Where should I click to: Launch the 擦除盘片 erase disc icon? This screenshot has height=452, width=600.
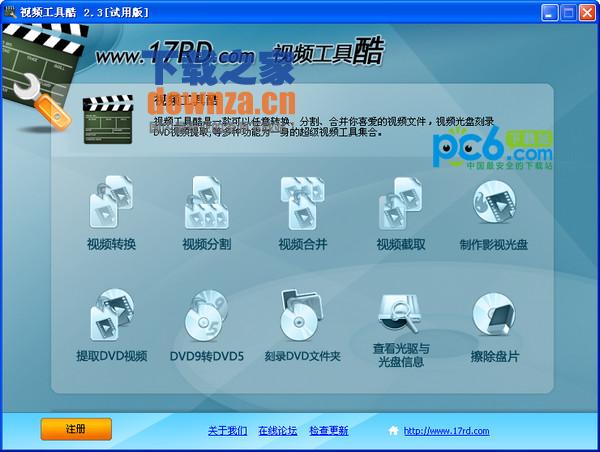click(x=494, y=314)
